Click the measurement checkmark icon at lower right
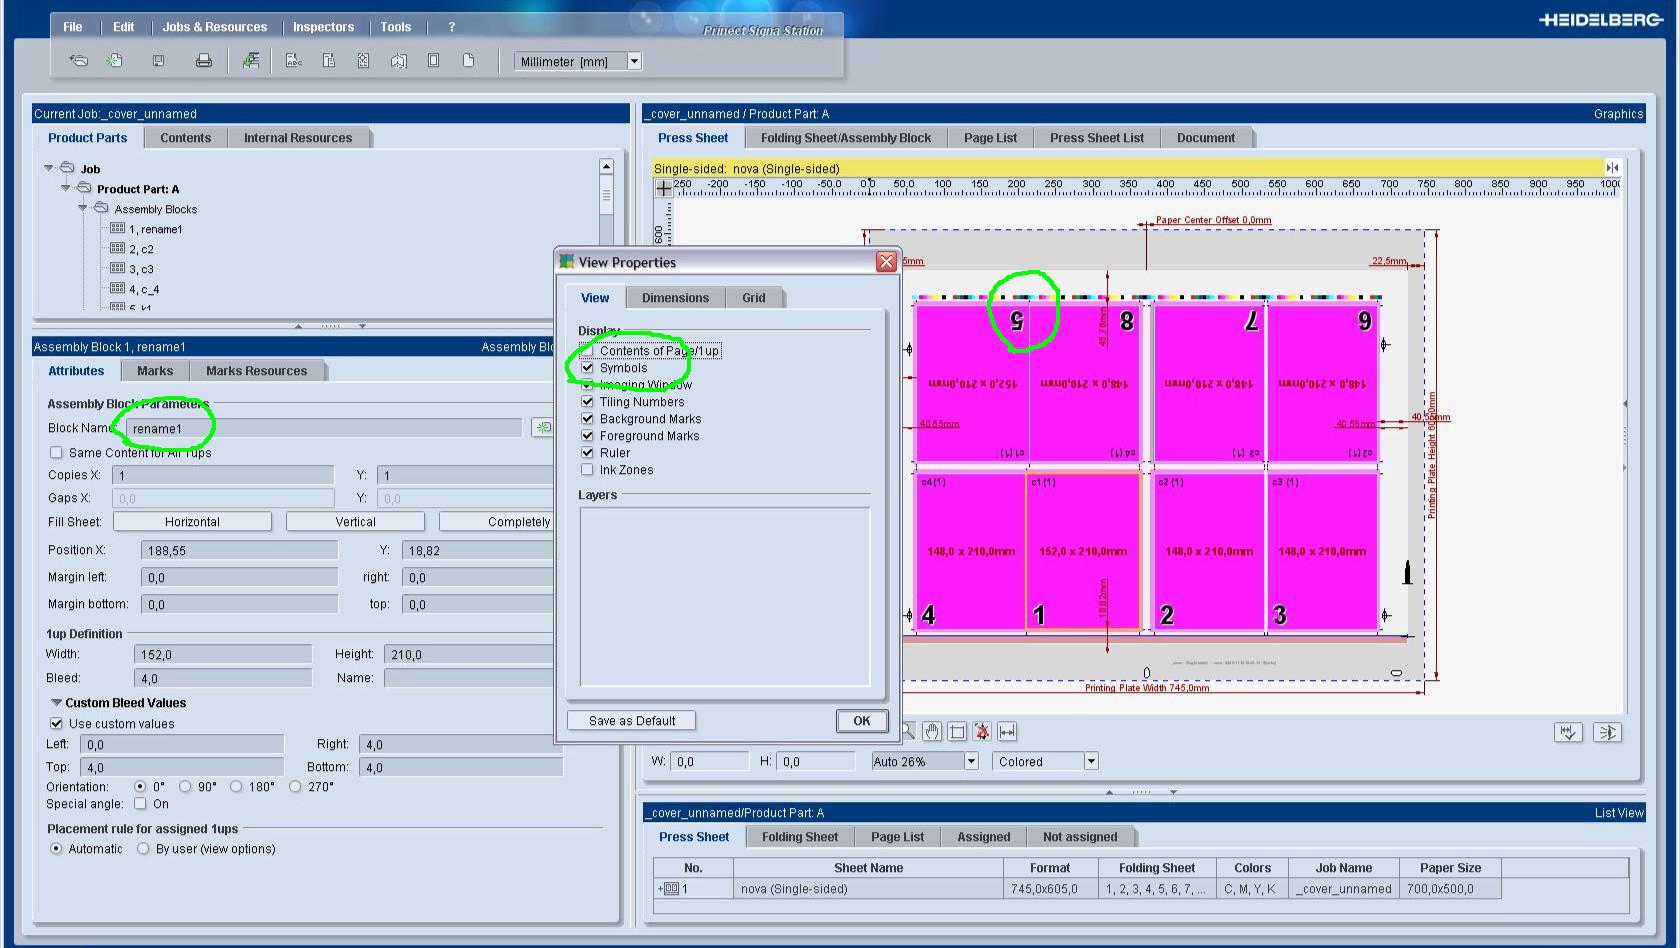The width and height of the screenshot is (1680, 948). coord(1568,733)
